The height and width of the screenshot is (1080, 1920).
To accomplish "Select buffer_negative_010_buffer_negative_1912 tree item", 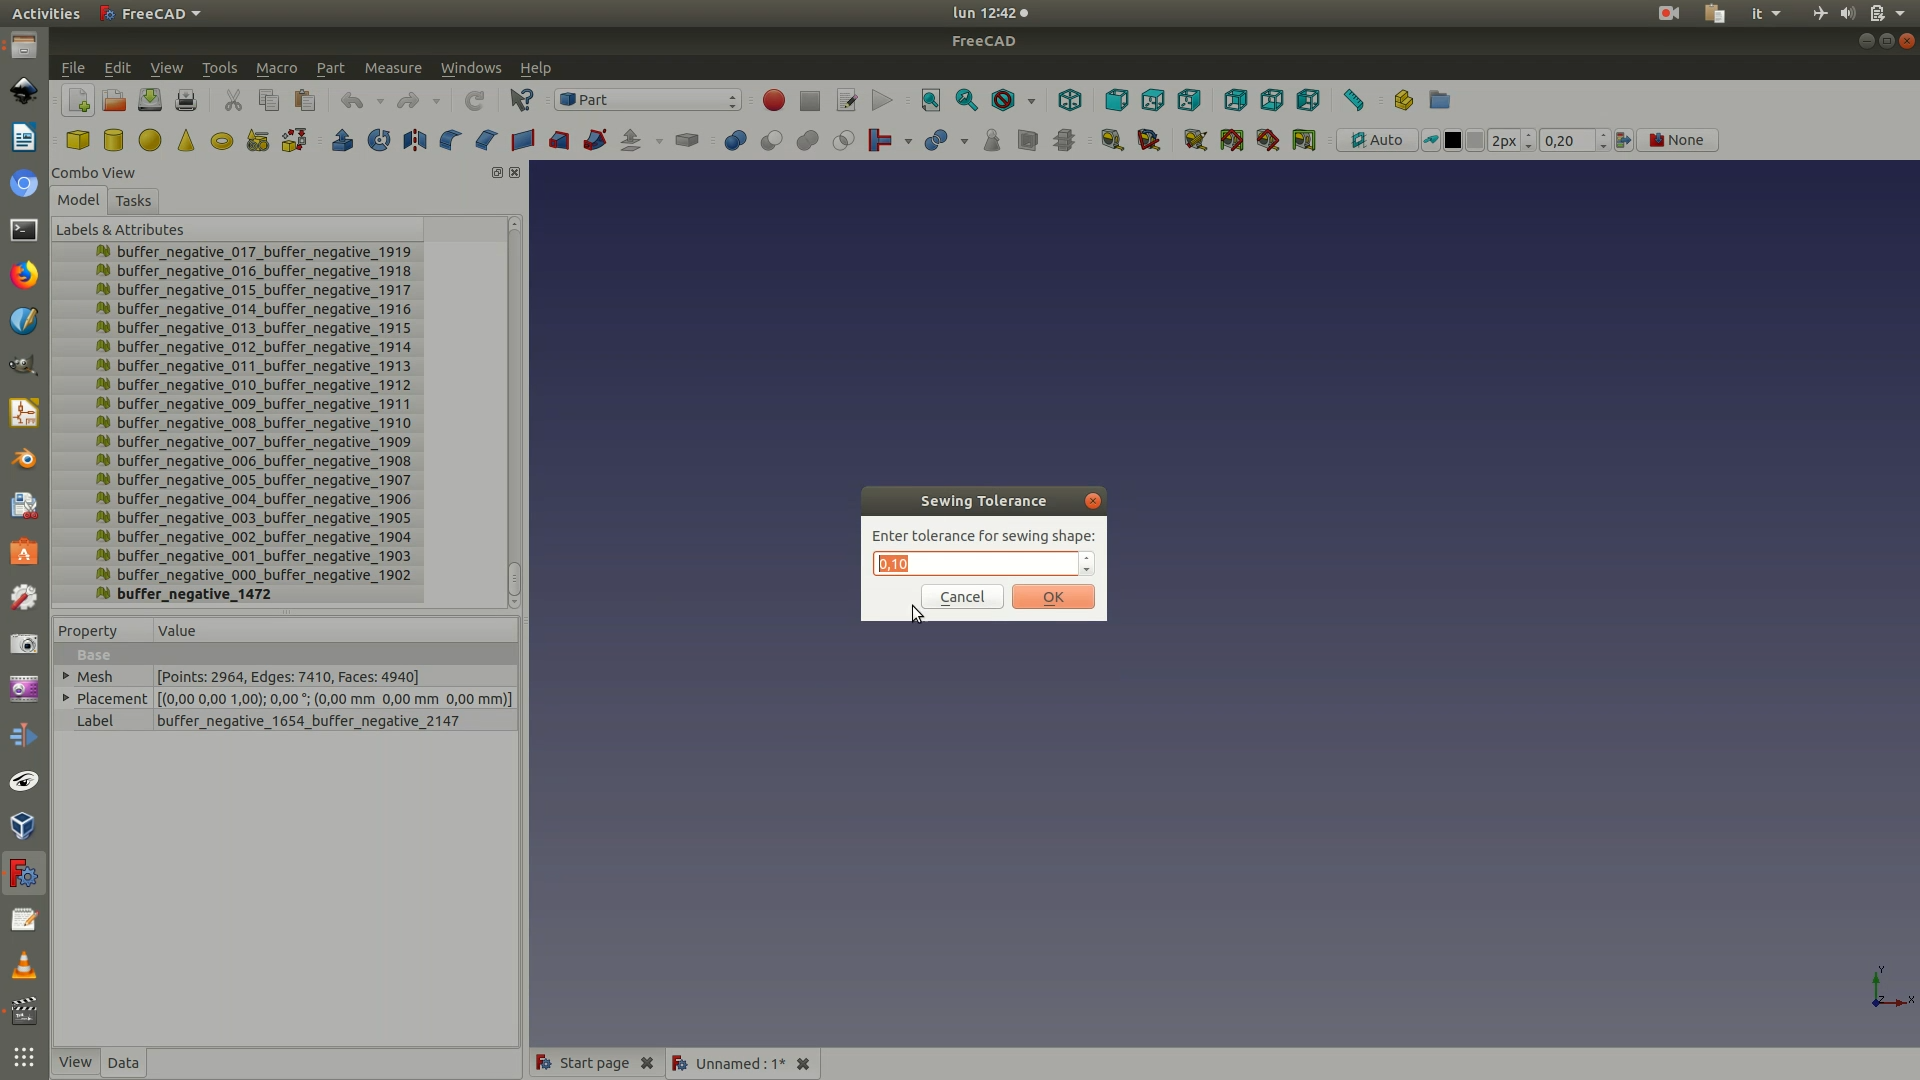I will 263,385.
